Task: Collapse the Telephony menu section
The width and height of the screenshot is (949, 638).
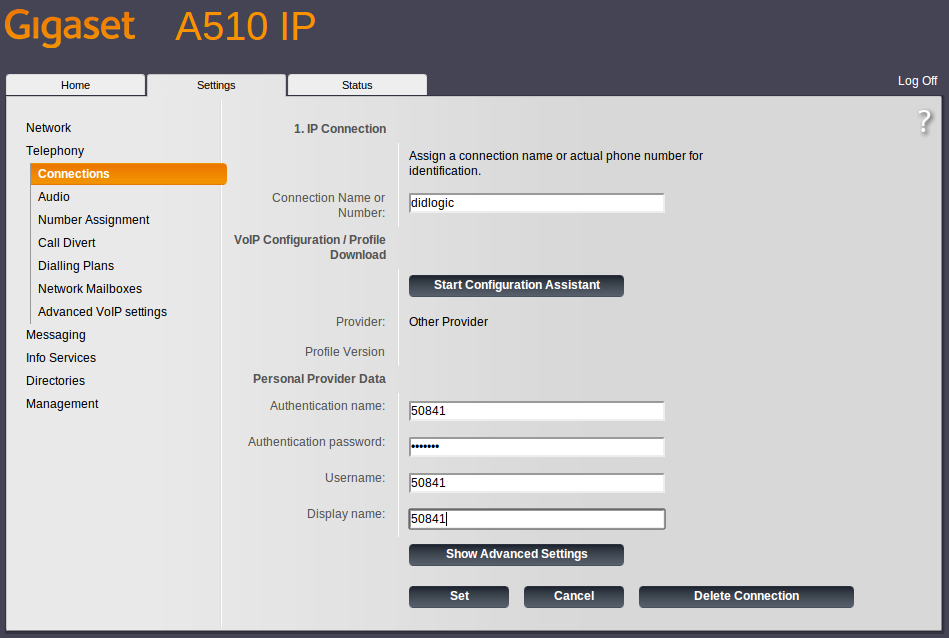Action: point(55,151)
